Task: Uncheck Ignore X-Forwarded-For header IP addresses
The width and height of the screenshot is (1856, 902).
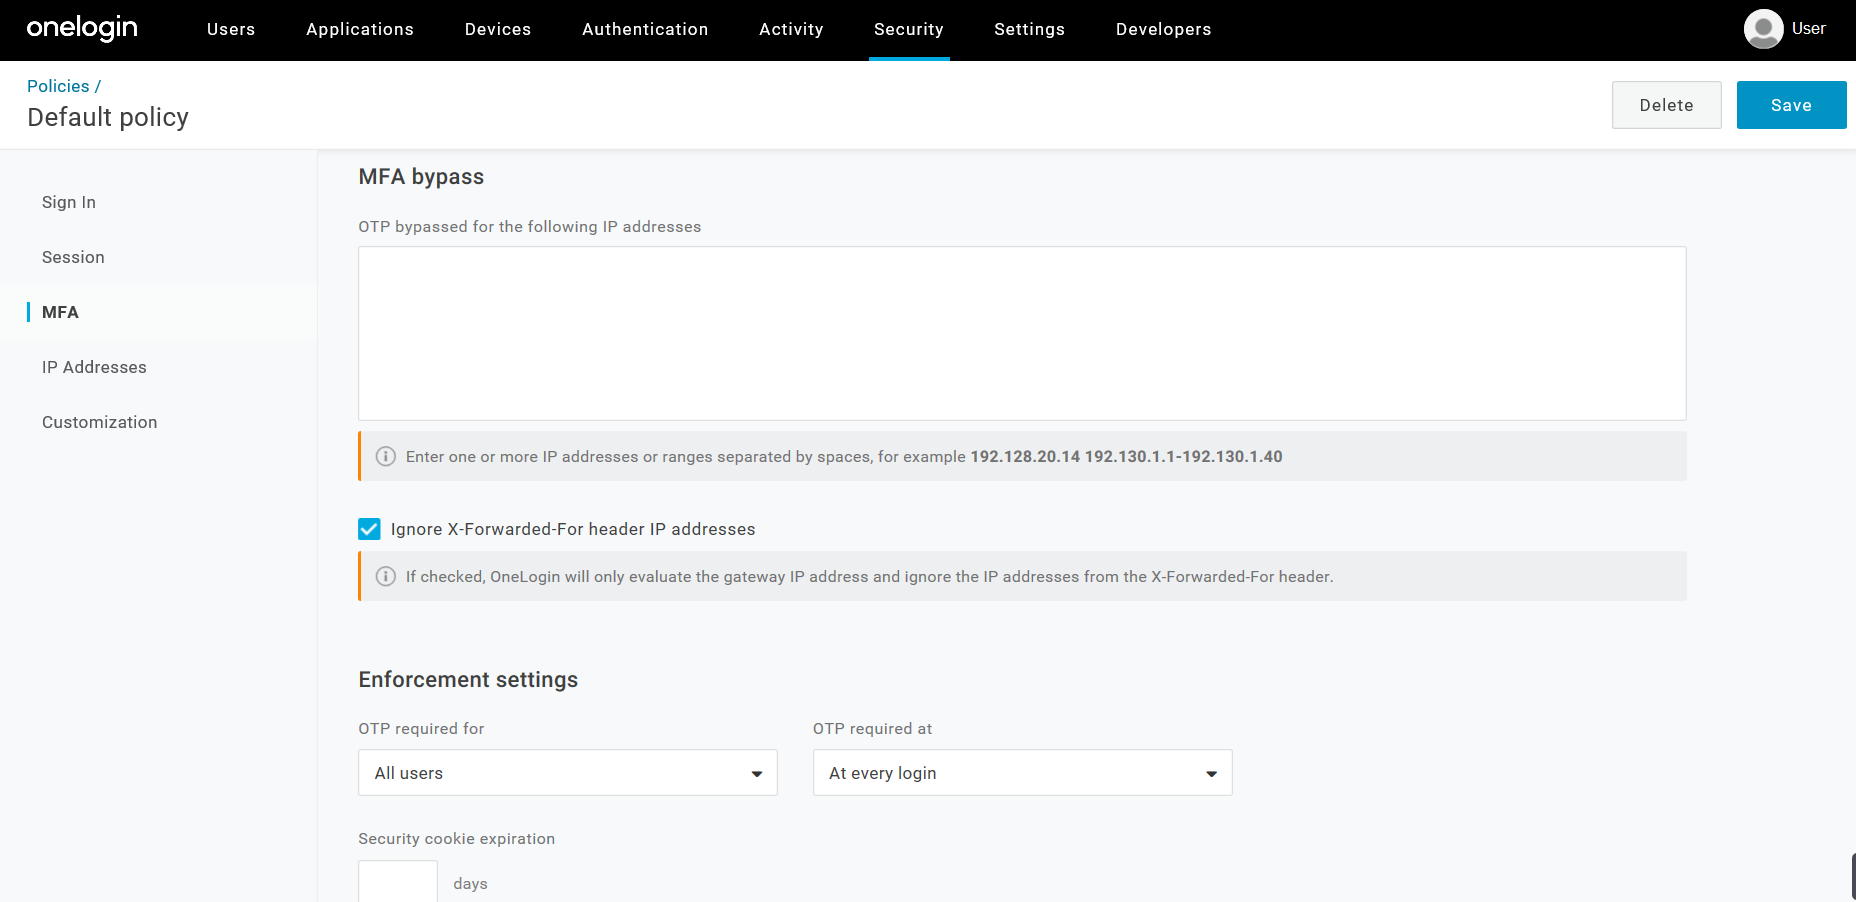Action: 369,529
